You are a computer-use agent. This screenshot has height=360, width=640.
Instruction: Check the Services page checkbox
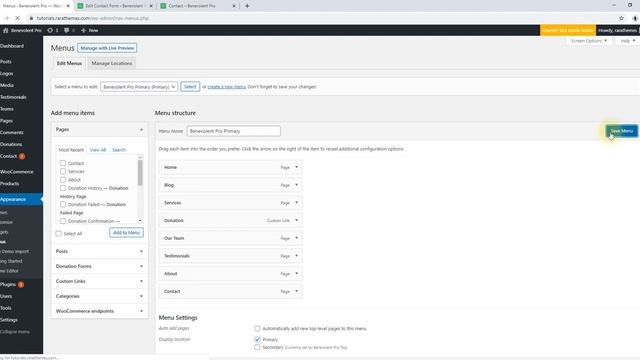point(63,171)
